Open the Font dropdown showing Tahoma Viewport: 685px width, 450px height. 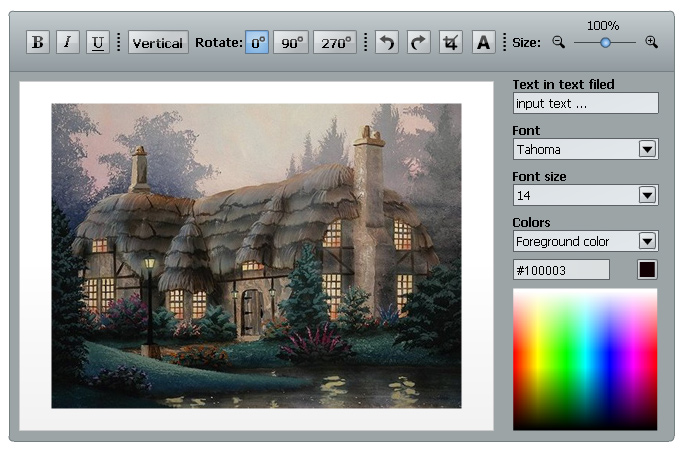(x=585, y=149)
